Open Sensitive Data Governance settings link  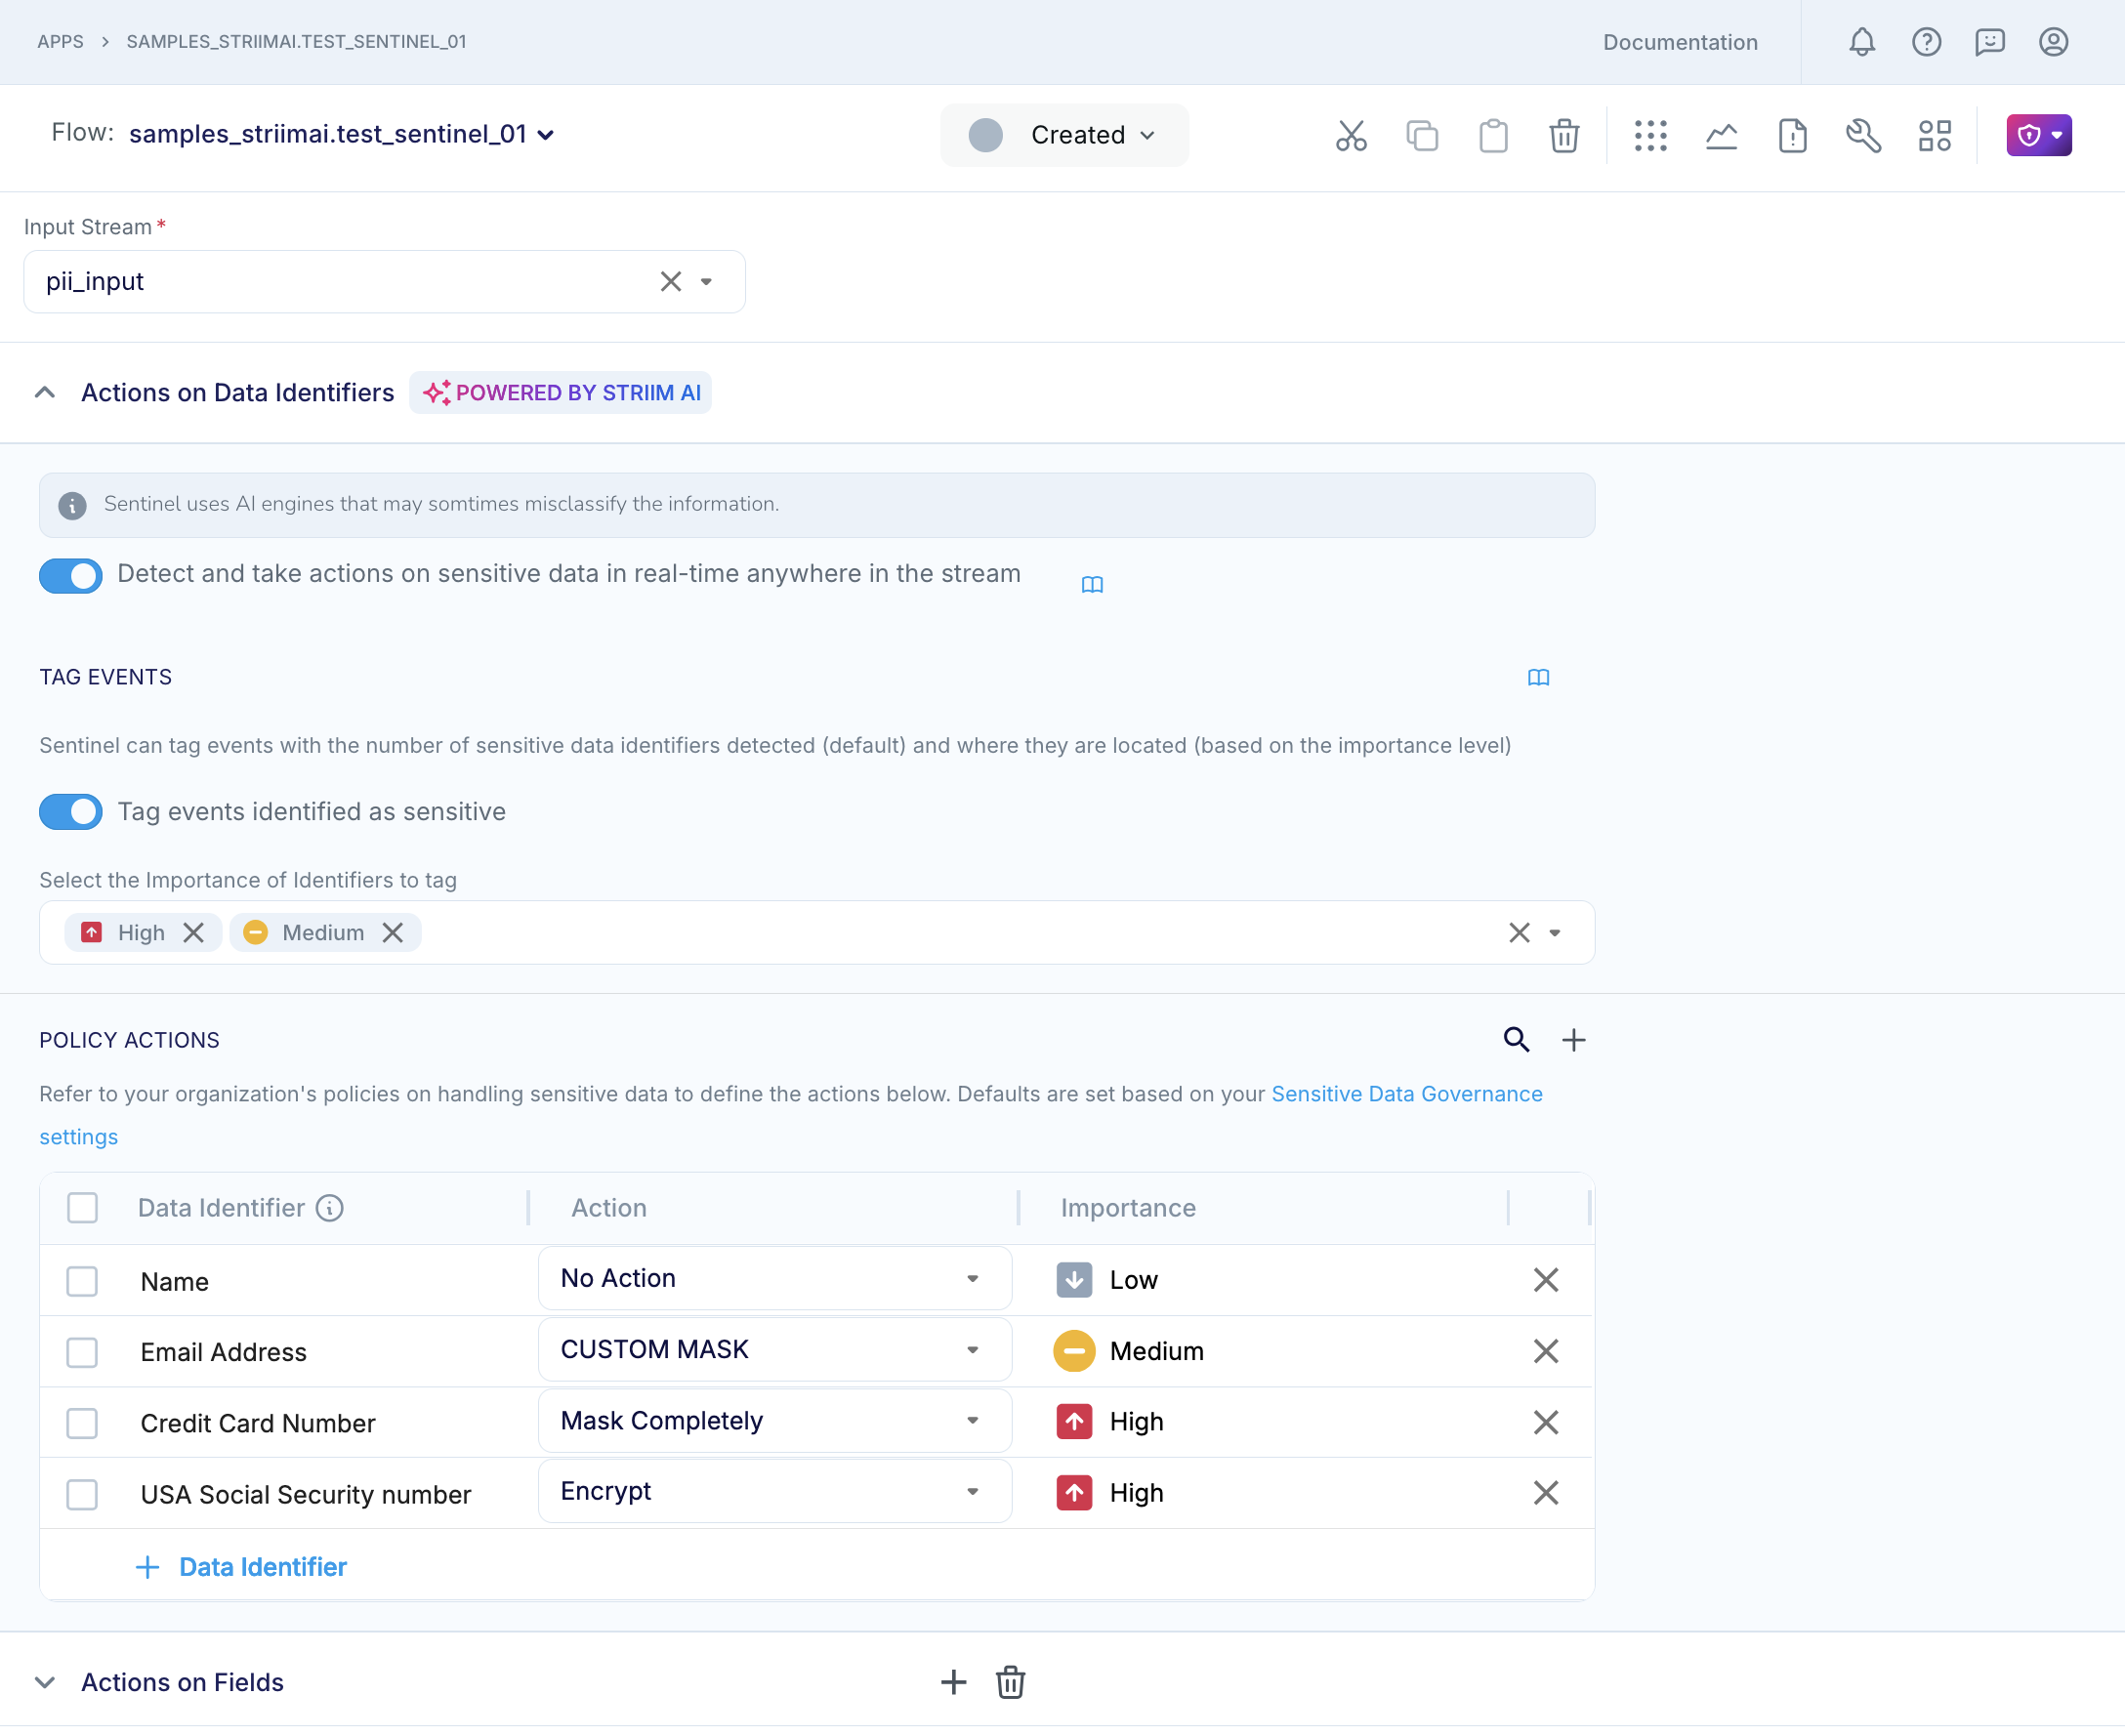tap(1406, 1094)
